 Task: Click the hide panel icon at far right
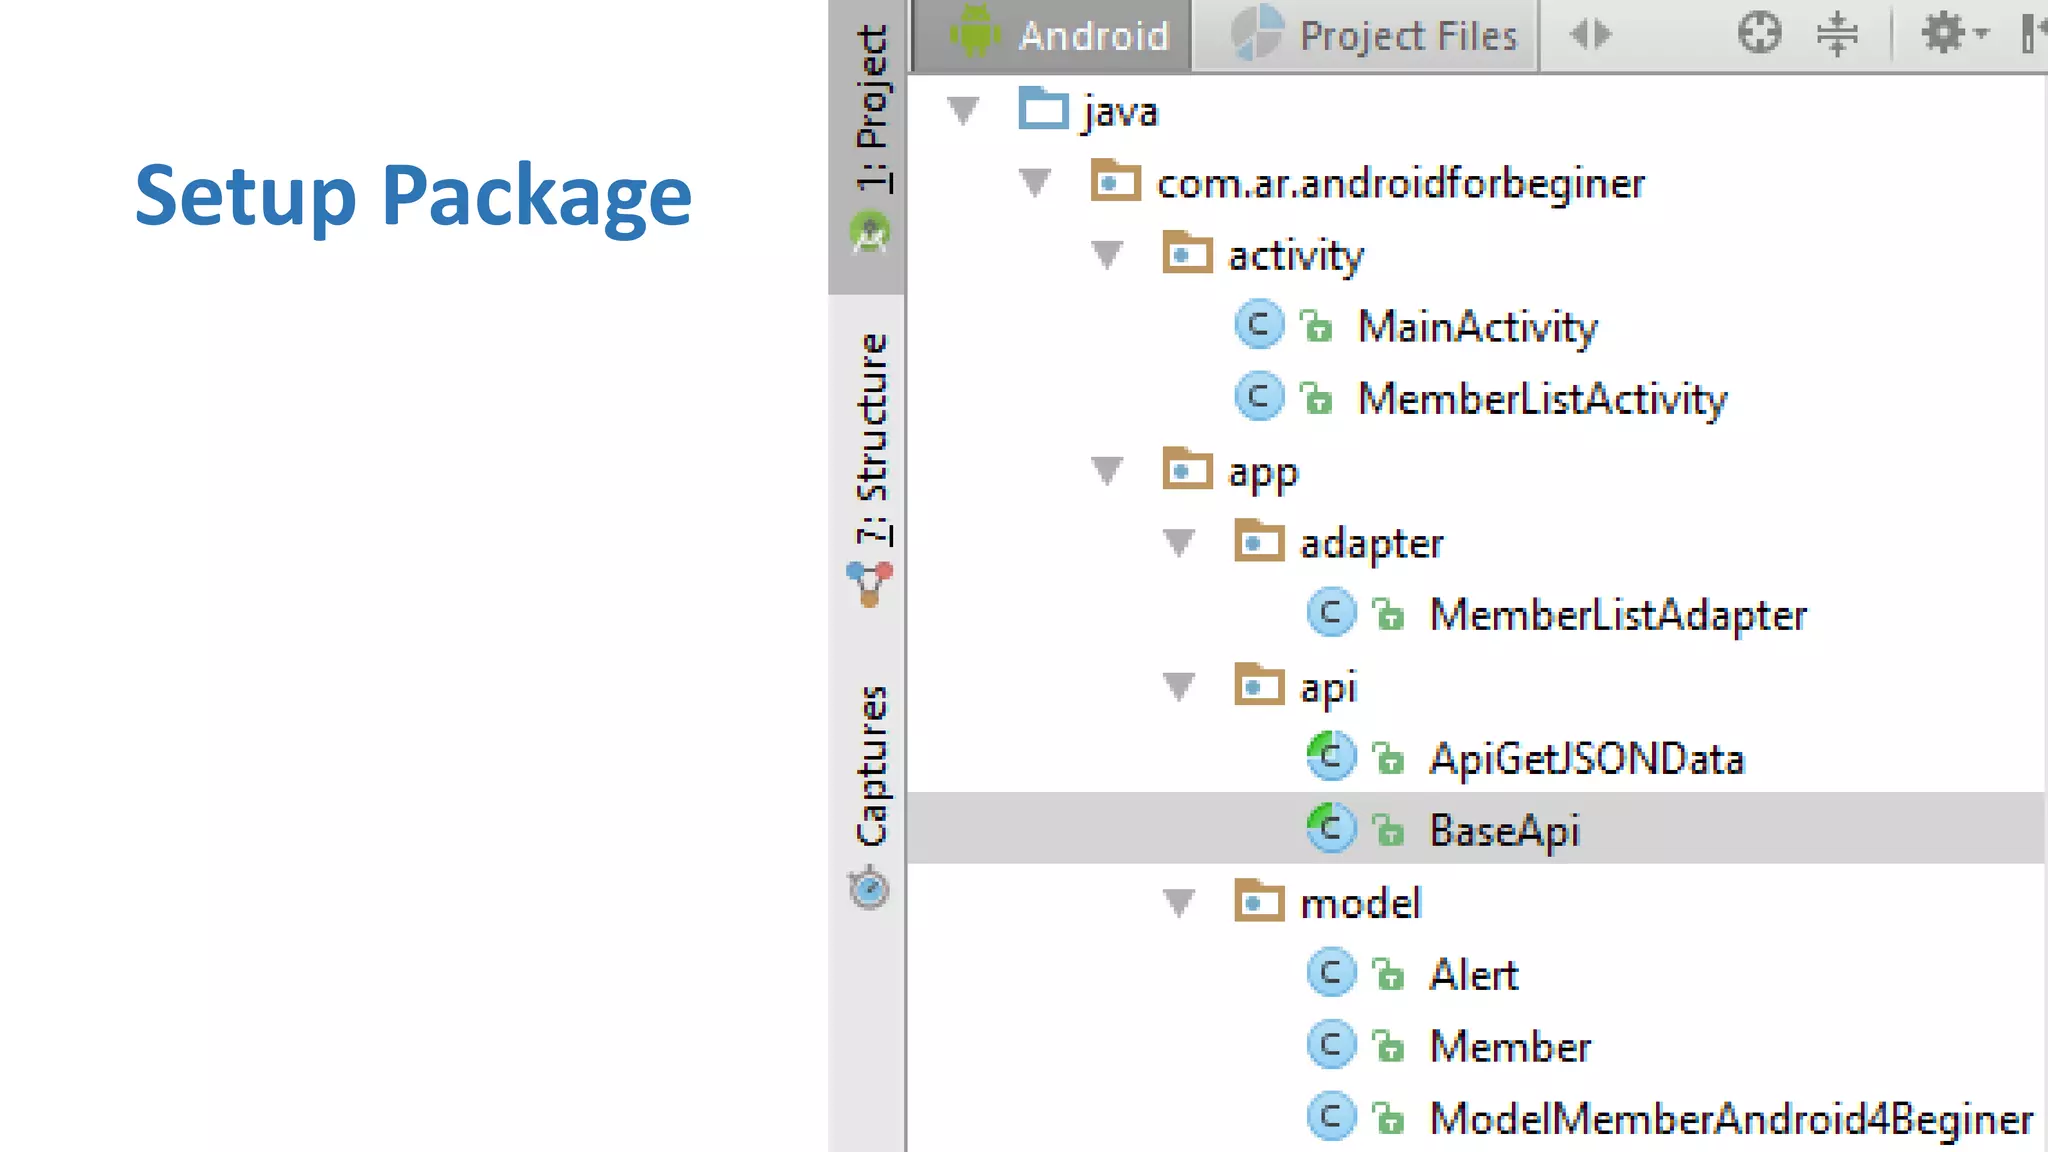click(2033, 33)
